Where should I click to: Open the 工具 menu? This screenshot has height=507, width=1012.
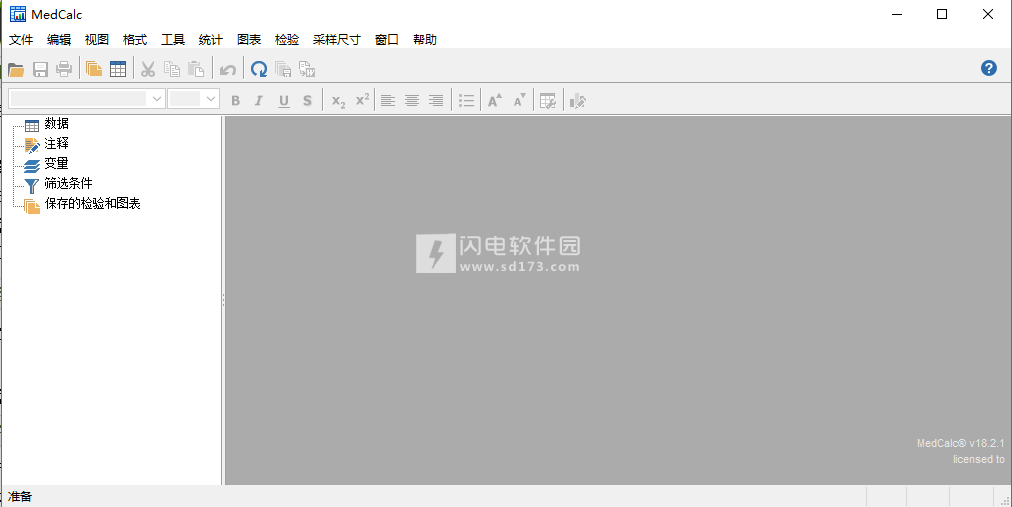(x=173, y=39)
